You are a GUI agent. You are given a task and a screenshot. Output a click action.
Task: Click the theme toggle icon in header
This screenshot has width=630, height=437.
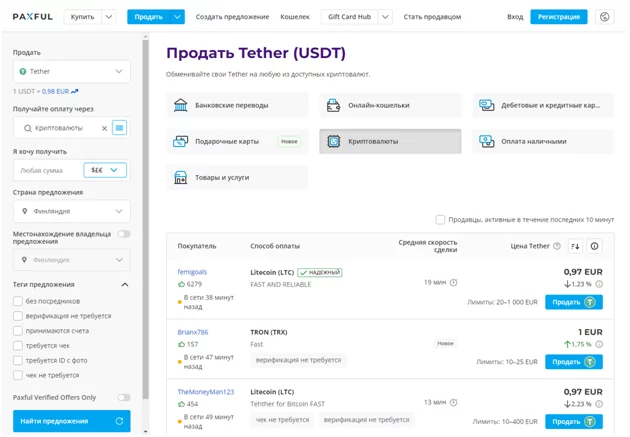click(604, 17)
